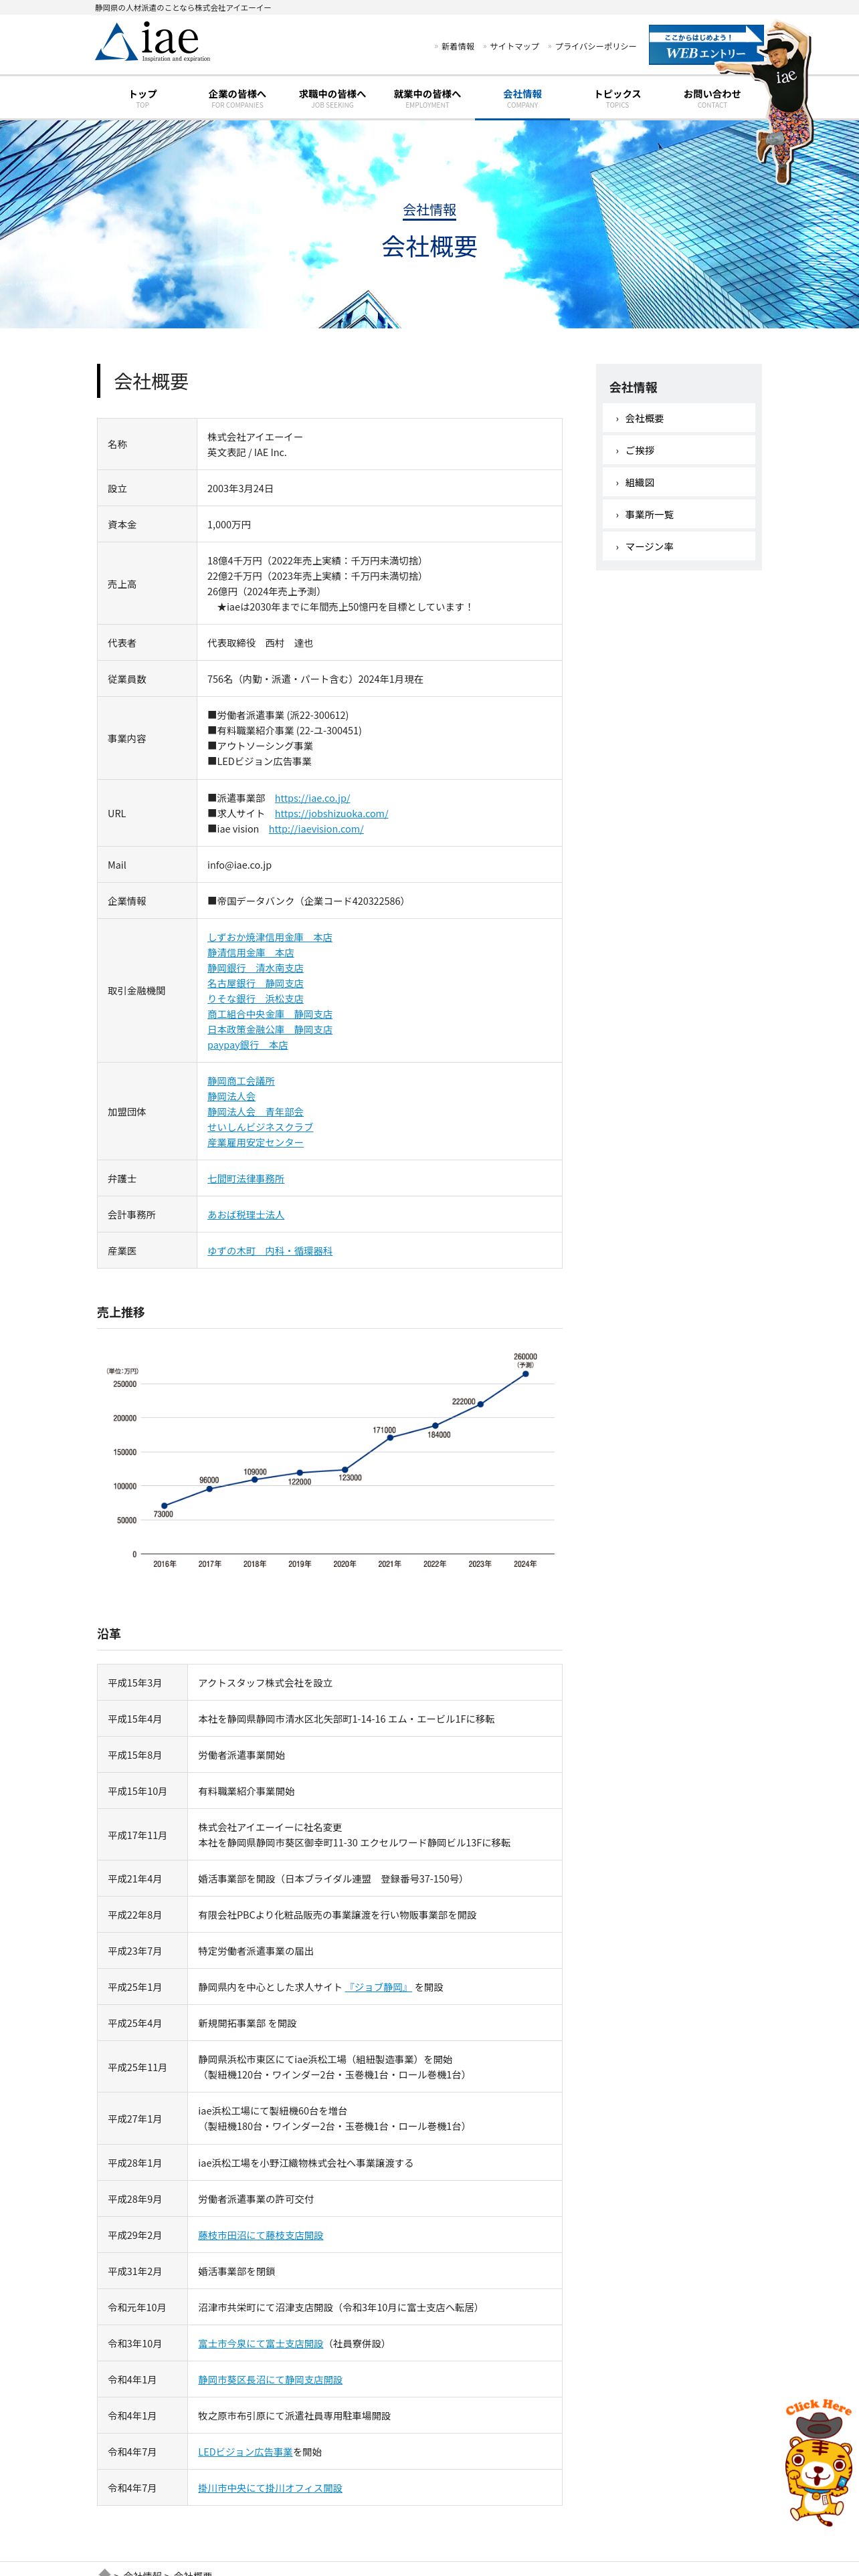Open 産業雇用安定センター link
Screen dimensions: 859x2576
click(255, 1142)
